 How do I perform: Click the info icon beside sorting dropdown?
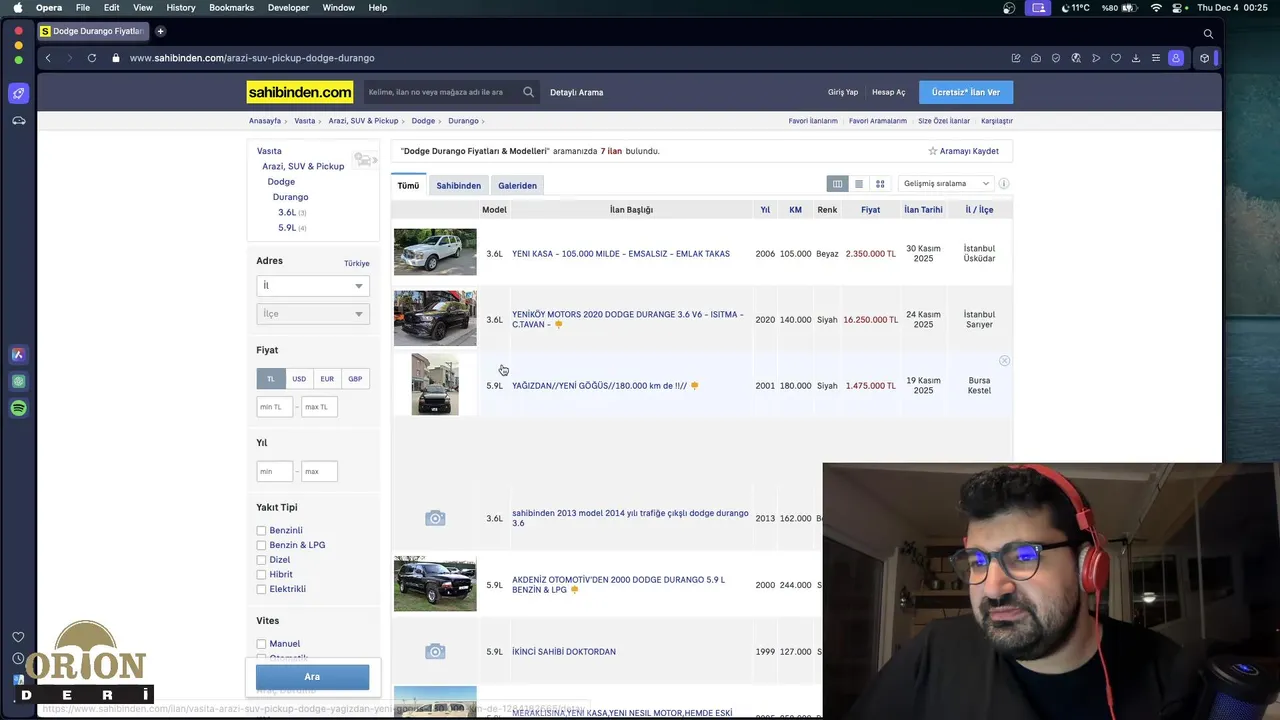point(1004,184)
